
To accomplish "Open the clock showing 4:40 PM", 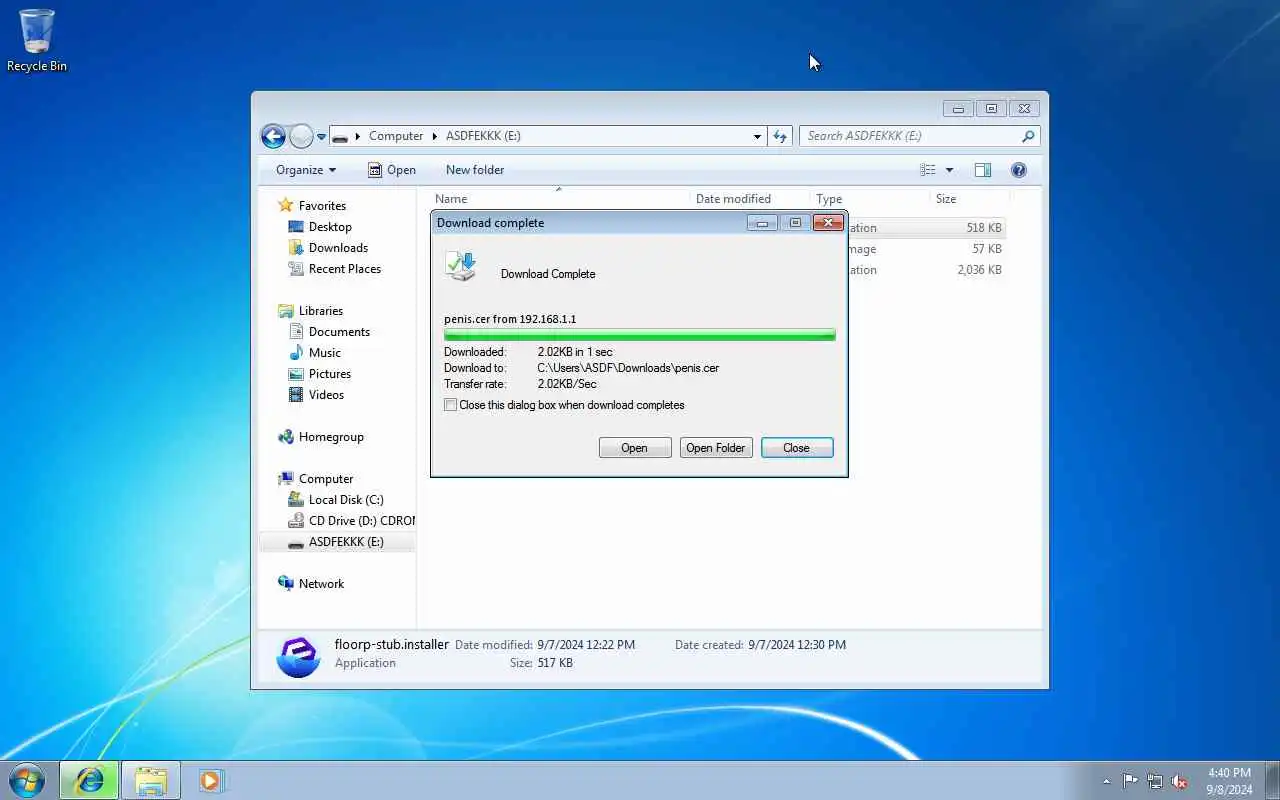I will 1229,781.
